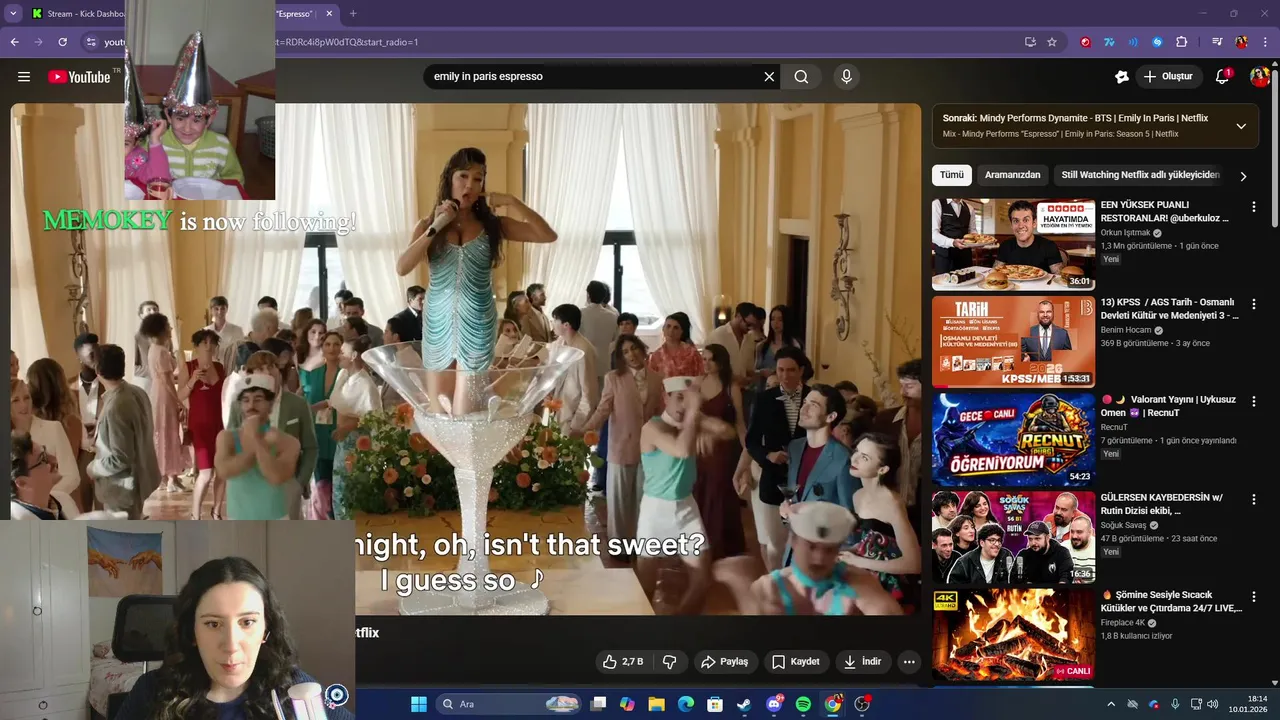Screen dimensions: 1280x720
Task: Open the Oluştur create button
Action: (x=1168, y=77)
